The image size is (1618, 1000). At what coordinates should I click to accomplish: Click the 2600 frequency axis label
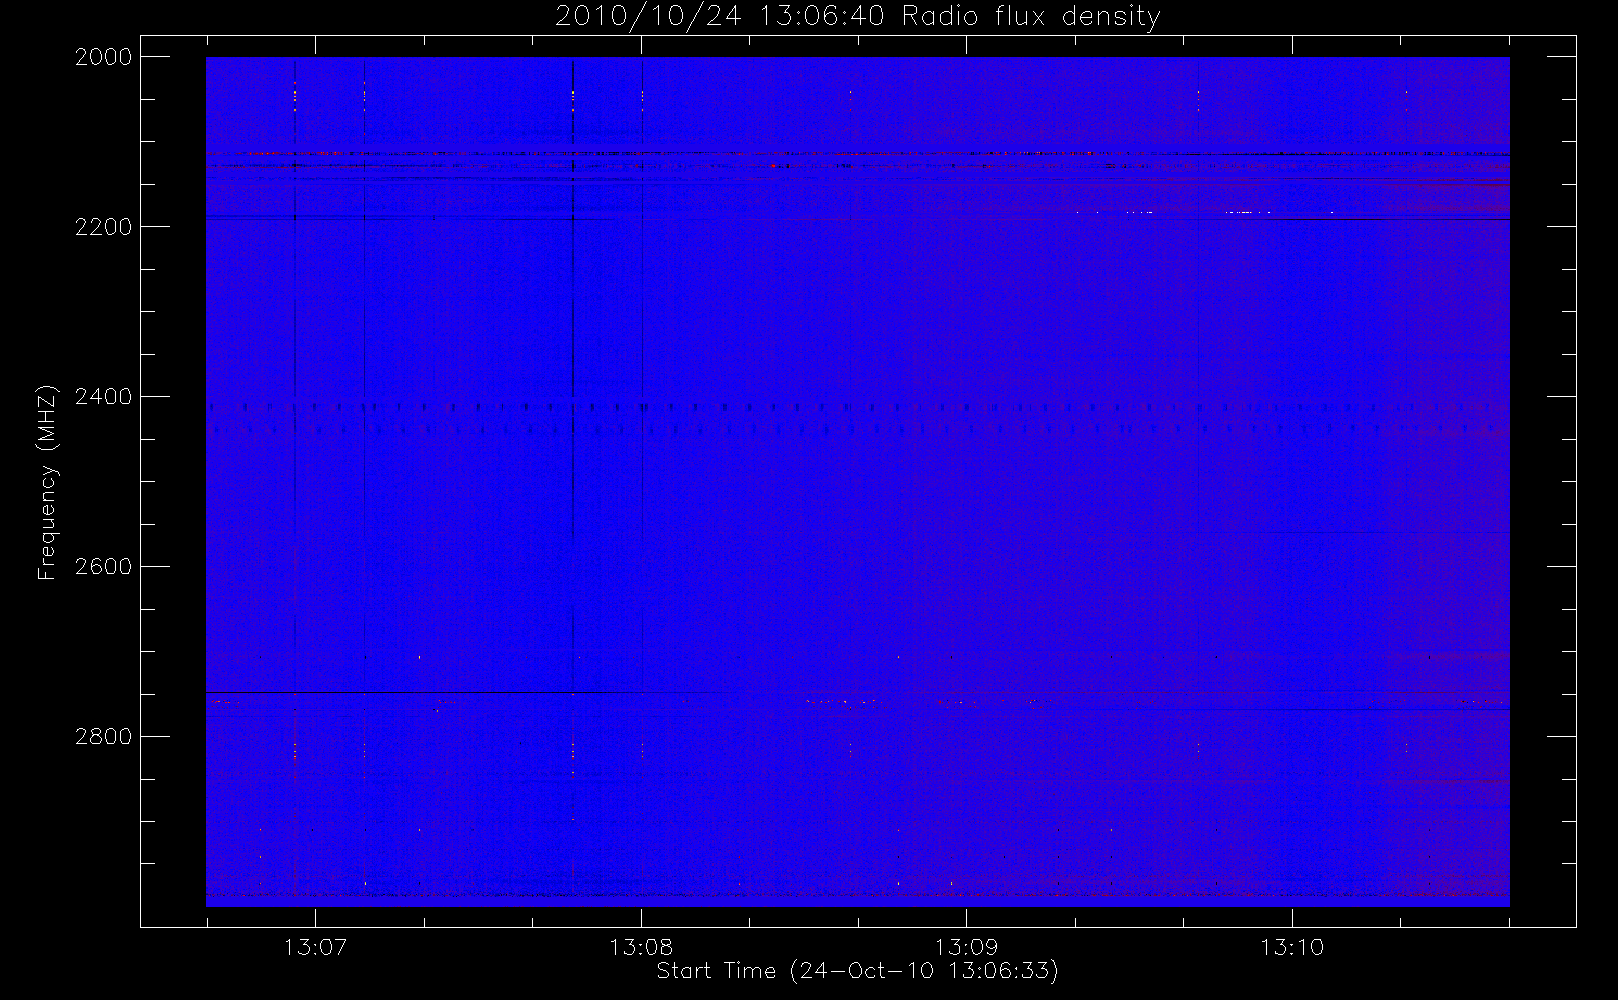[x=104, y=567]
